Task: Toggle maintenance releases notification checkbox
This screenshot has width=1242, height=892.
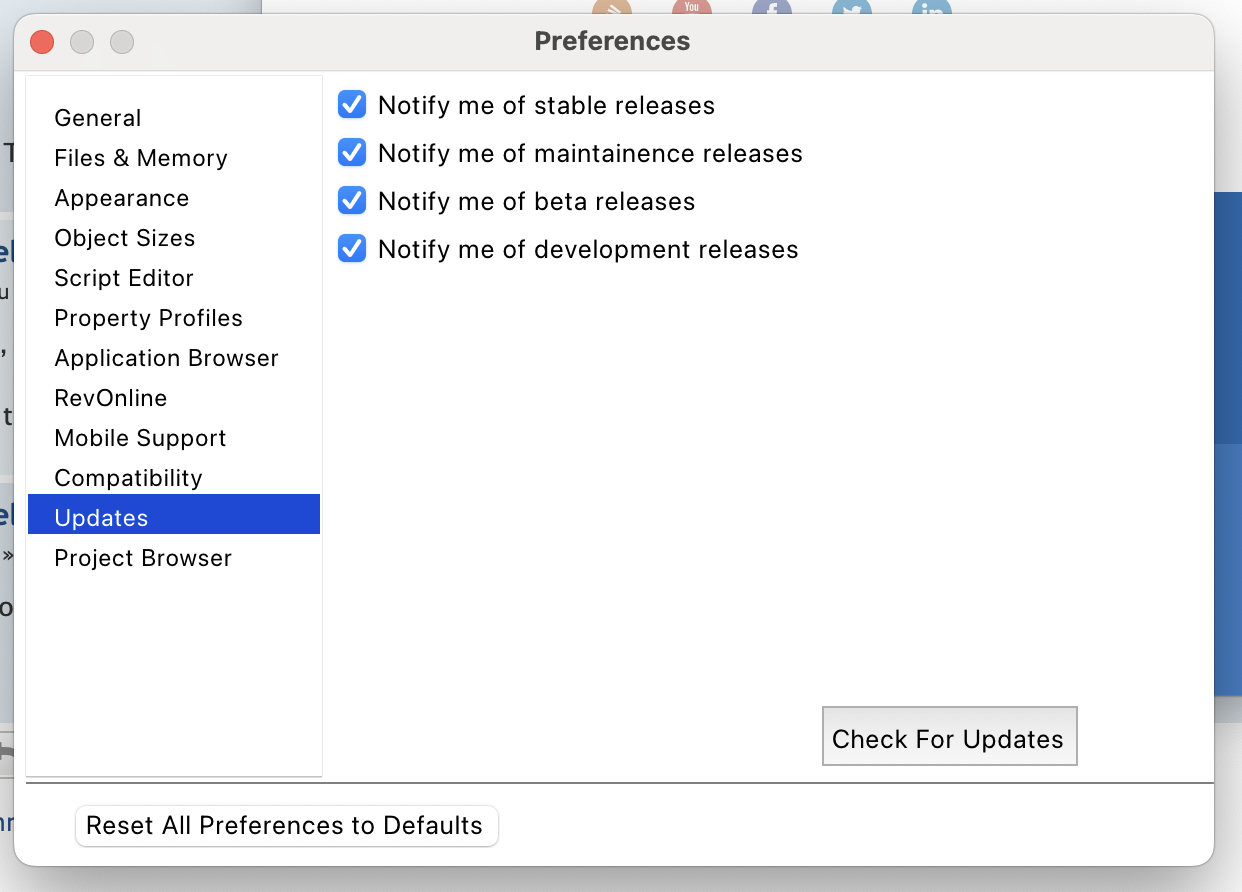Action: pos(352,153)
